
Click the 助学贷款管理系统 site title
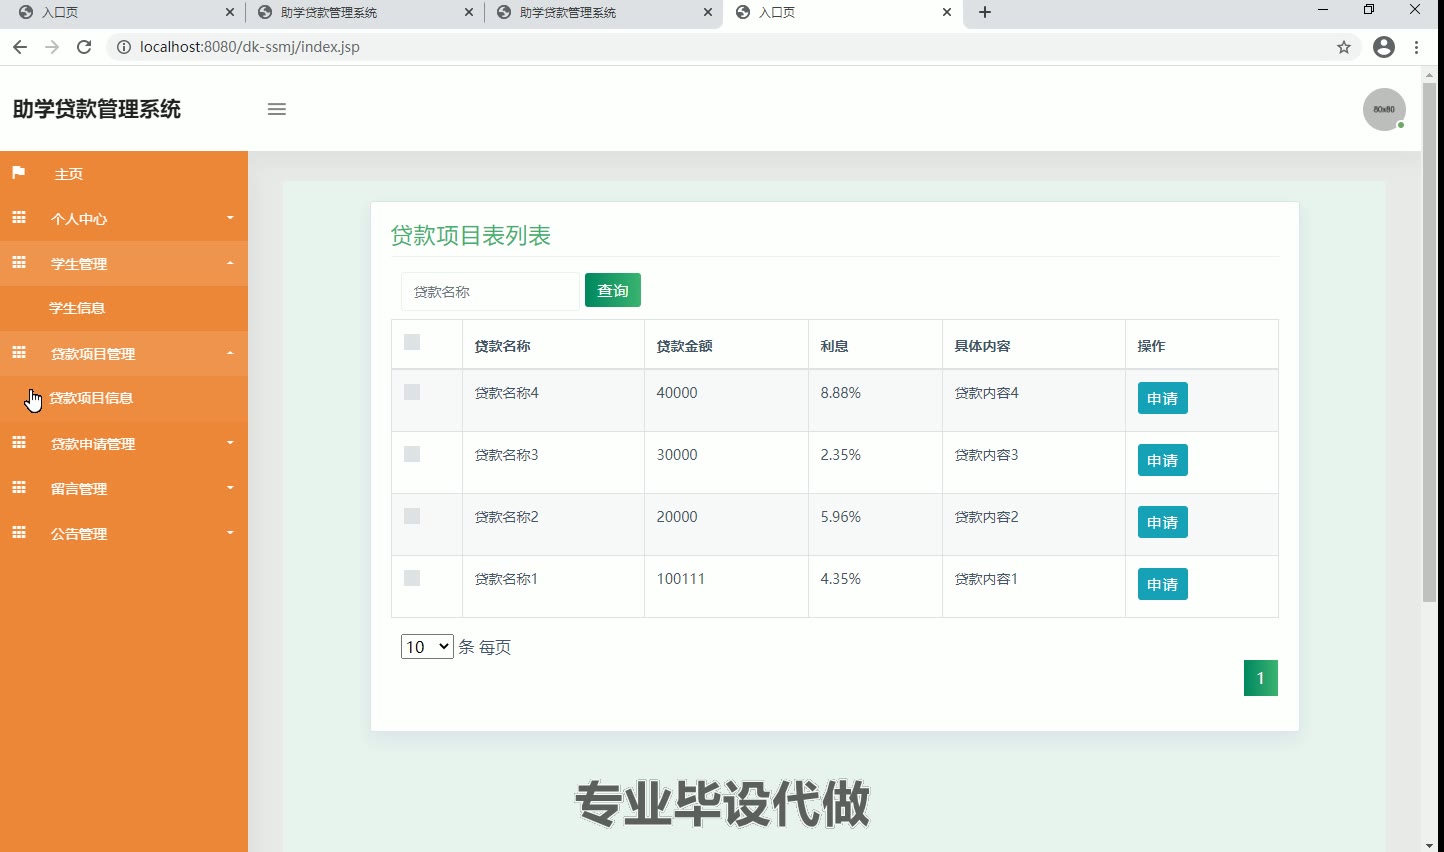click(97, 109)
